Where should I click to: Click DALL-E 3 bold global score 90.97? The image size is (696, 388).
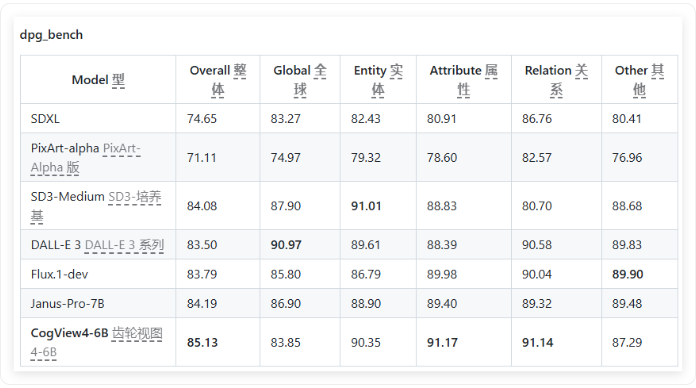[x=286, y=245]
